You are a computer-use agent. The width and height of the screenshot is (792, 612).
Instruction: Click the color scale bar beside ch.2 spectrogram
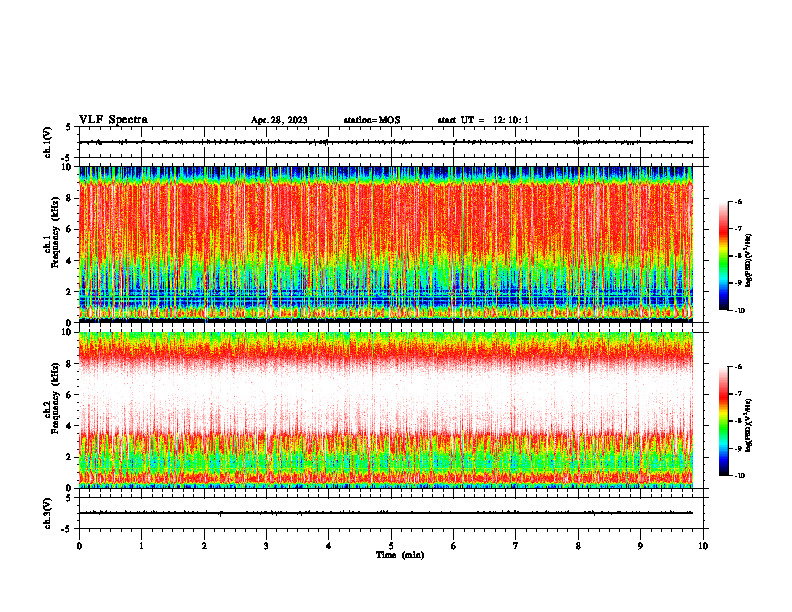[723, 421]
